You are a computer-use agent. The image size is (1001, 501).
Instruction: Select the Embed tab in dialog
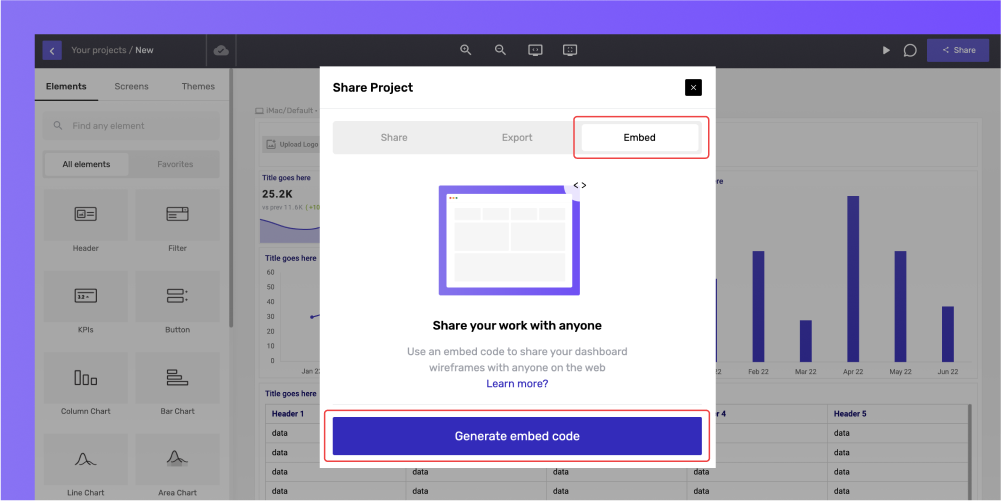(x=640, y=137)
